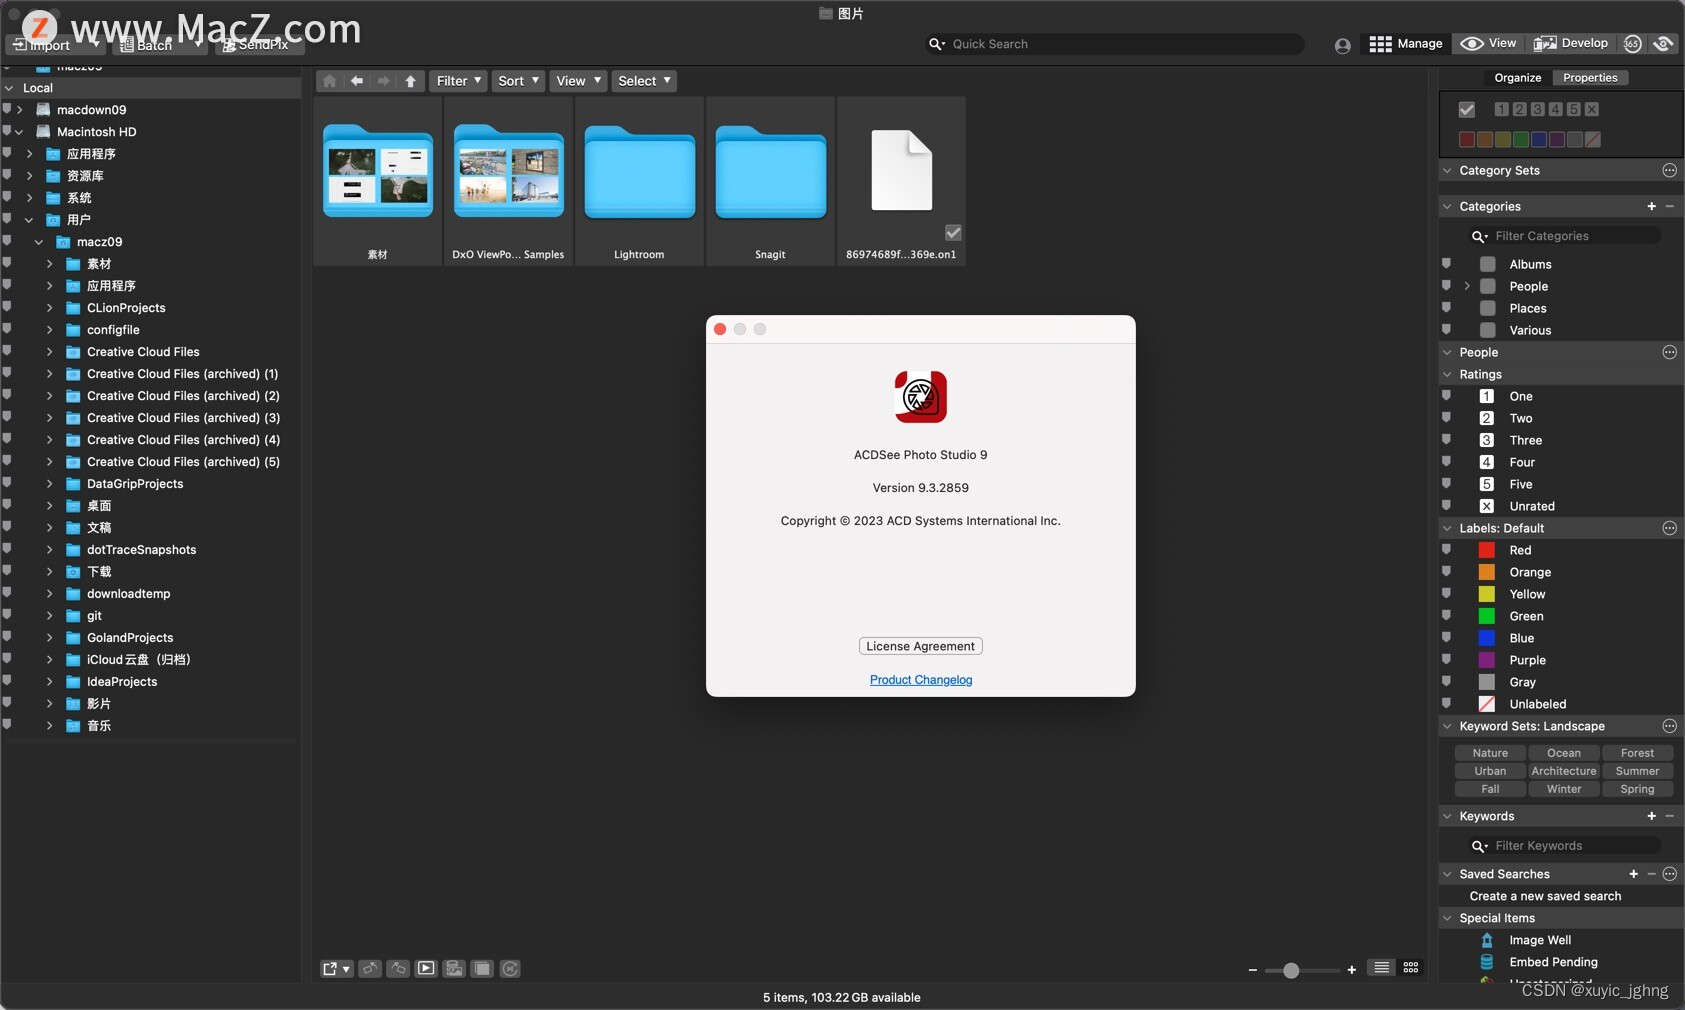Check the Various category box
Image resolution: width=1685 pixels, height=1010 pixels.
(1487, 330)
